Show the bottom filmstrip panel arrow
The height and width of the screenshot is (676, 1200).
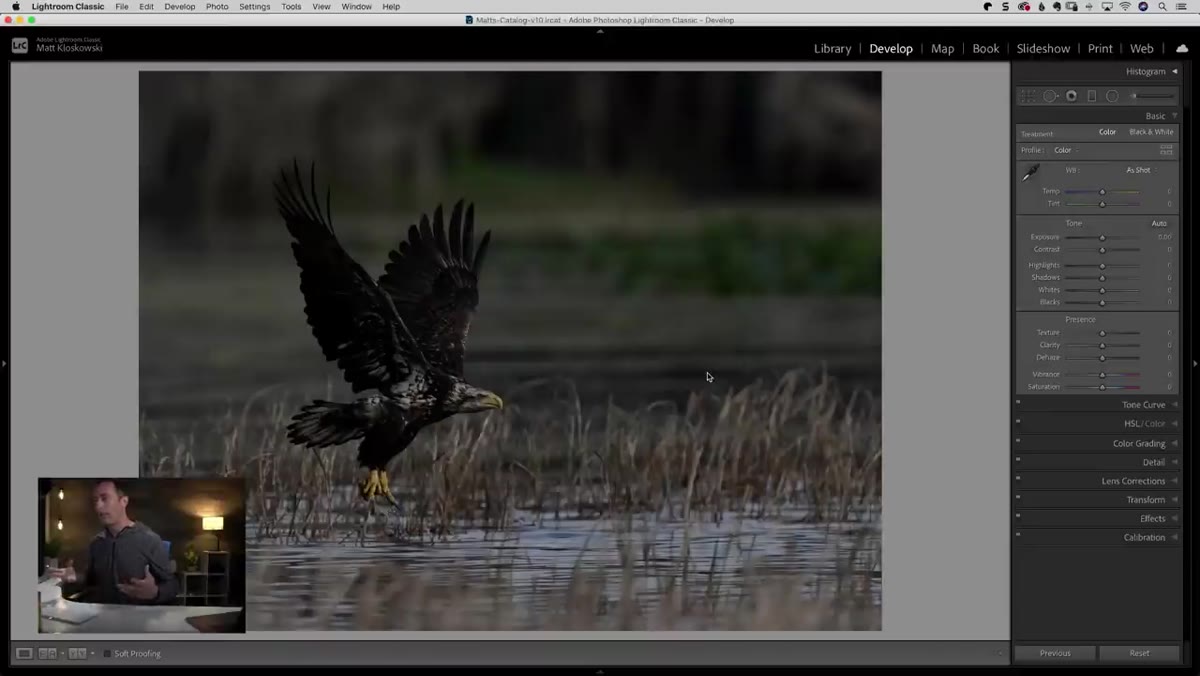click(600, 672)
